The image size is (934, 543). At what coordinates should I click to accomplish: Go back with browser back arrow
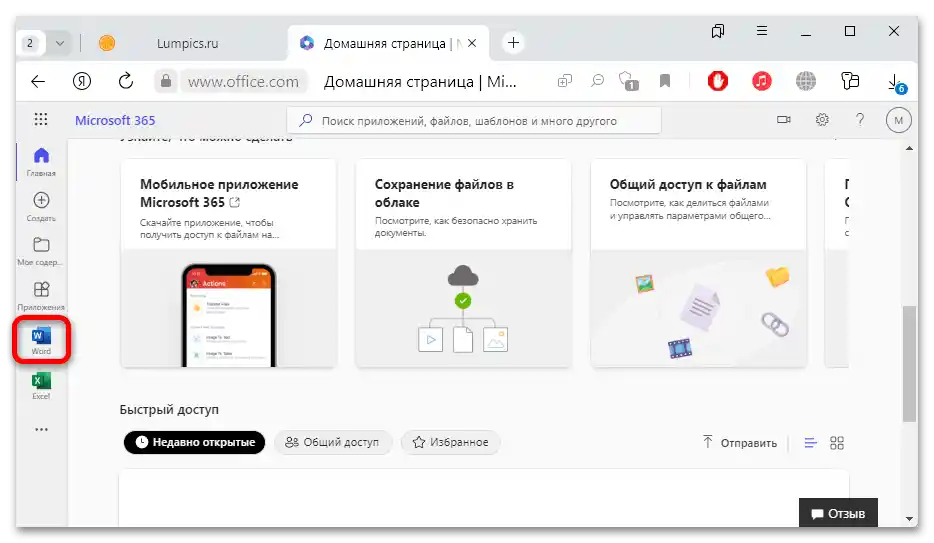coord(38,81)
